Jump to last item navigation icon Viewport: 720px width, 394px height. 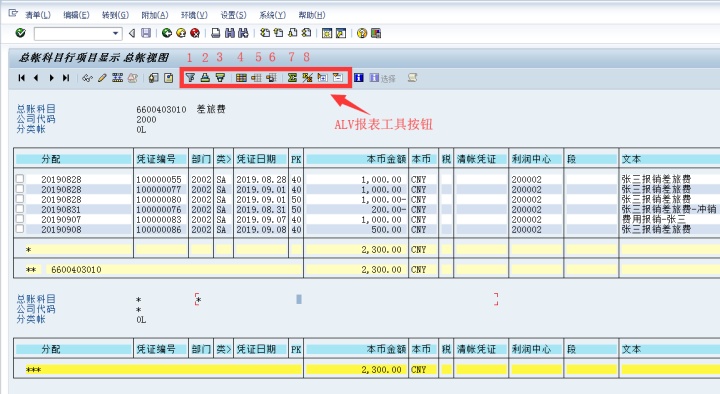click(66, 78)
